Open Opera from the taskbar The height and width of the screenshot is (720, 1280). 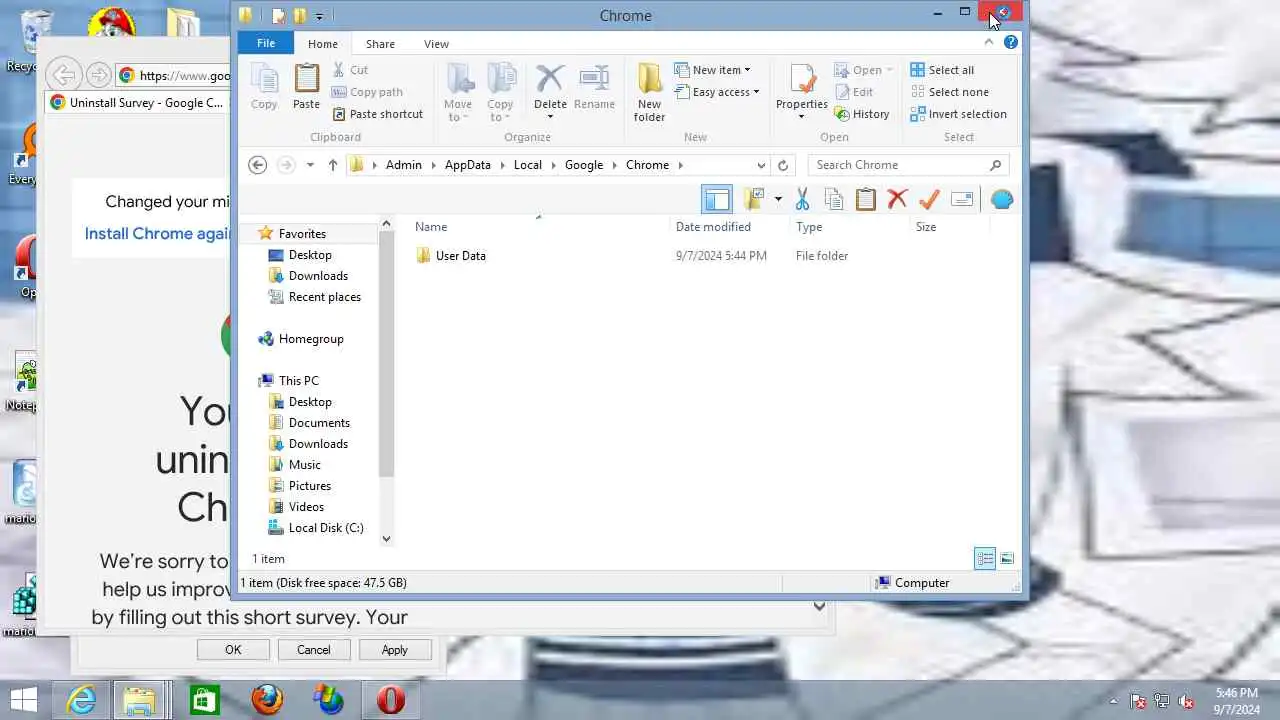pos(391,700)
